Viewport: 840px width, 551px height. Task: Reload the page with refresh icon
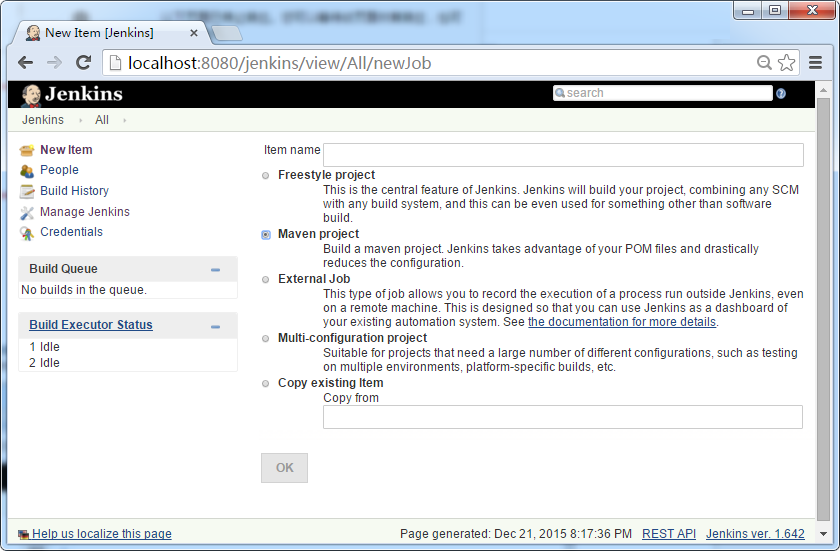click(x=83, y=63)
